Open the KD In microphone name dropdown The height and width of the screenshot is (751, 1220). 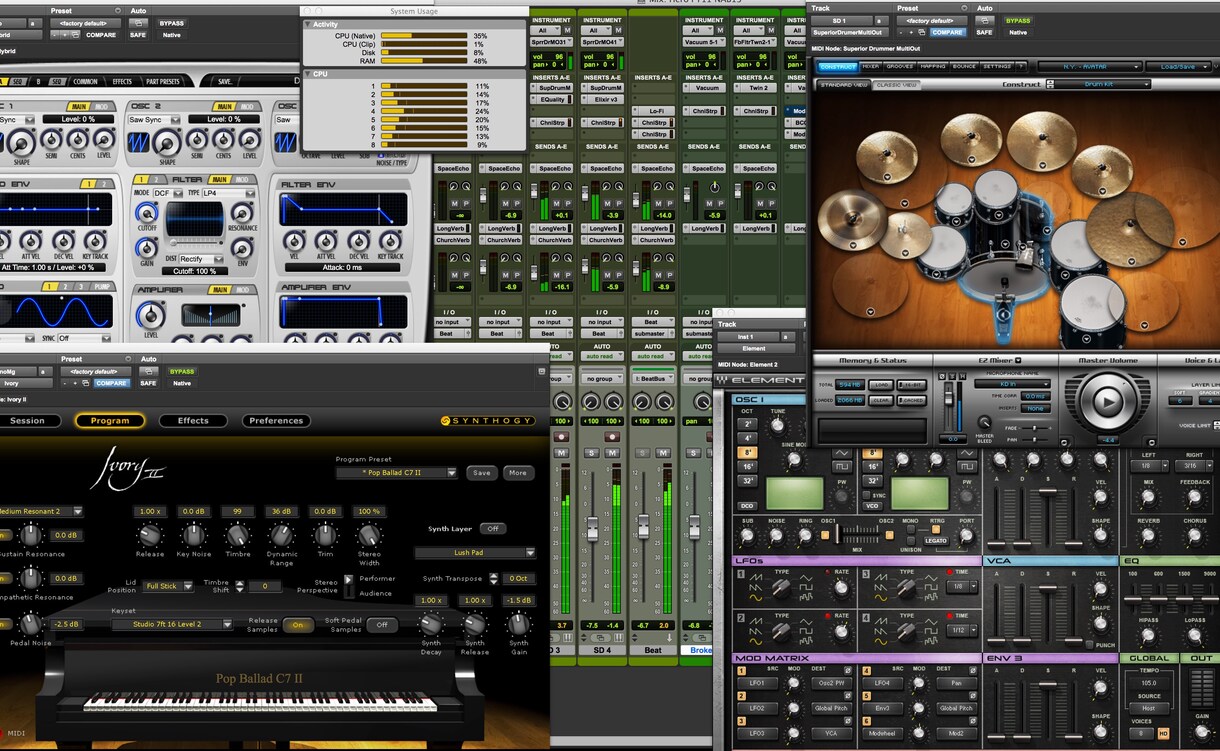(1012, 384)
